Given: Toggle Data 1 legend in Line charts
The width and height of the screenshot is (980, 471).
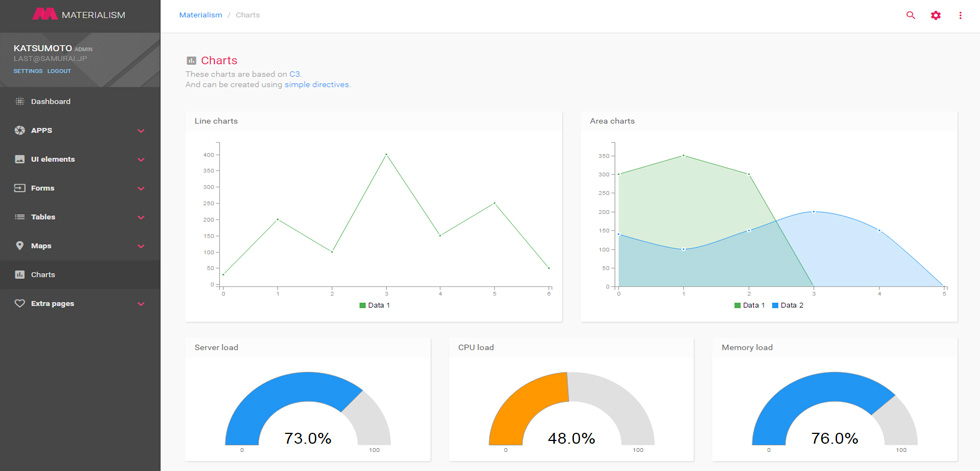Looking at the screenshot, I should click(374, 305).
